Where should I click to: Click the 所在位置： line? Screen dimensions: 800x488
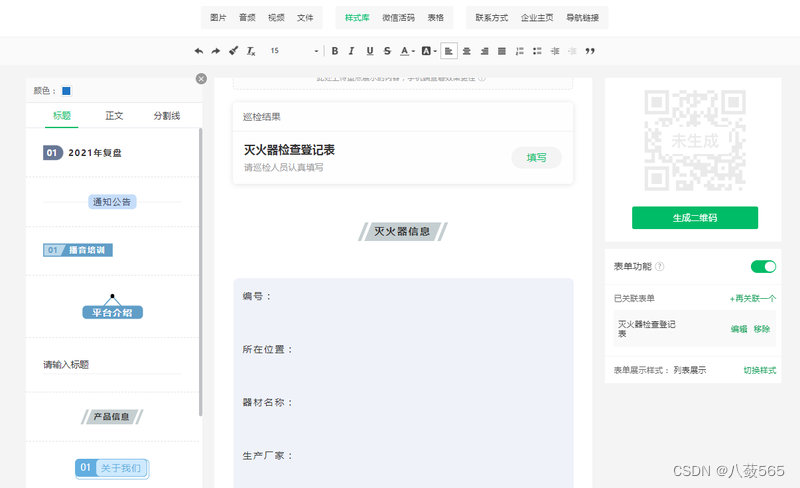[x=268, y=350]
